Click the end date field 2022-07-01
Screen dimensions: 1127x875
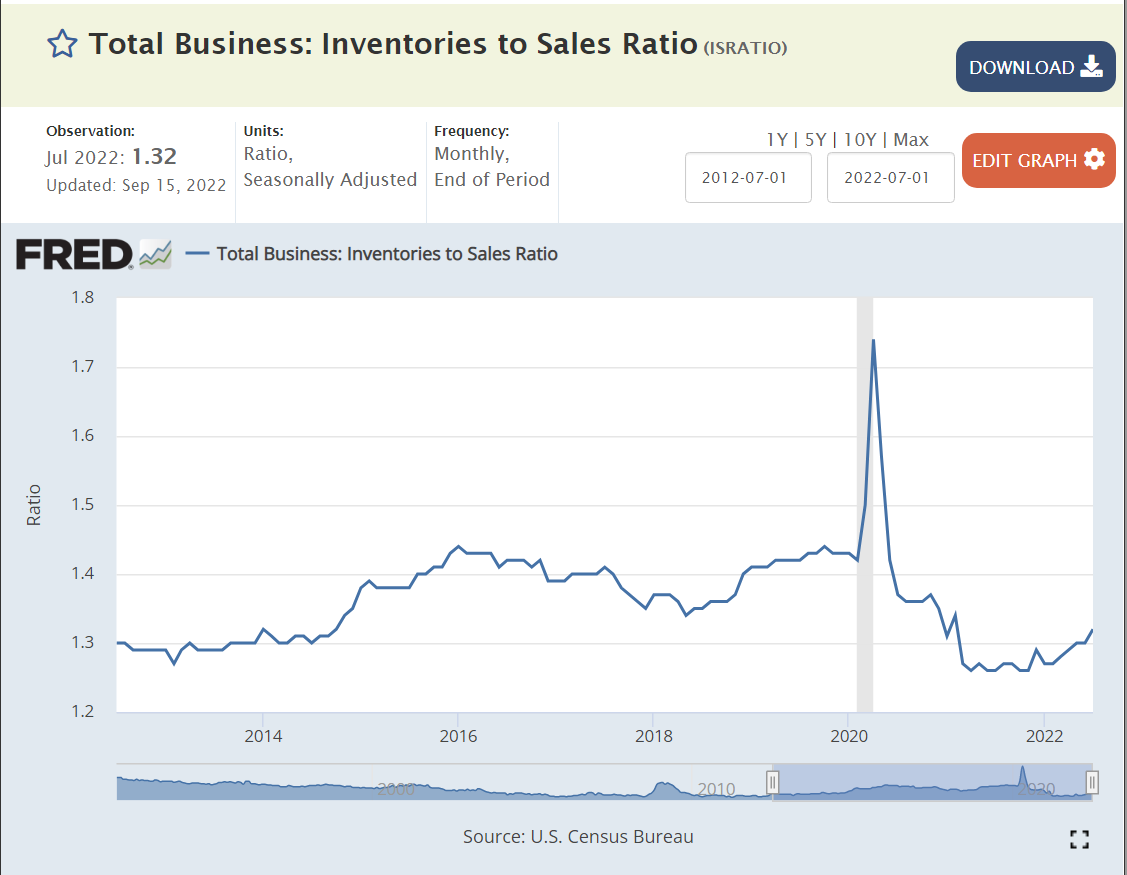pyautogui.click(x=890, y=178)
